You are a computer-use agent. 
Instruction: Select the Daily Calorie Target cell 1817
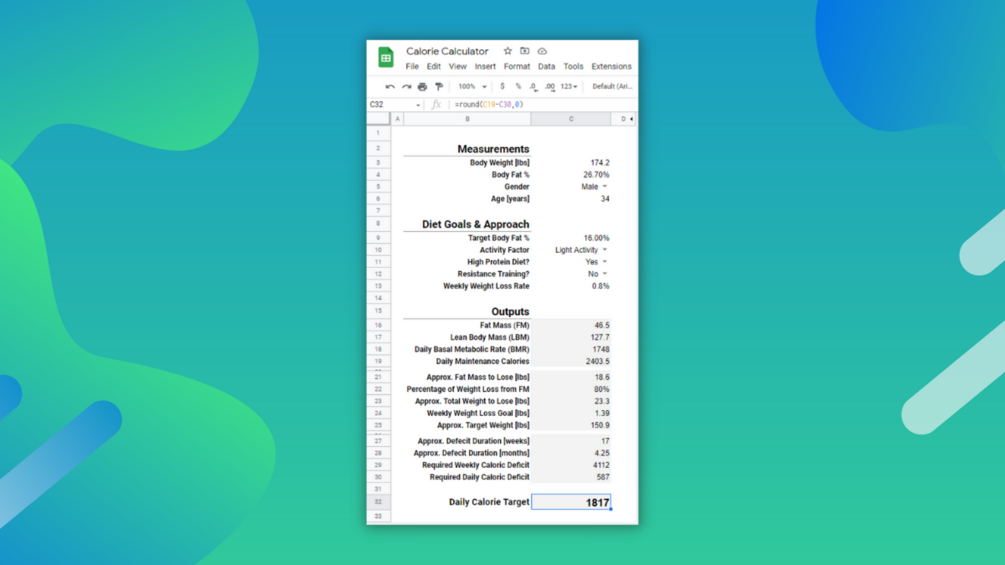(x=571, y=502)
